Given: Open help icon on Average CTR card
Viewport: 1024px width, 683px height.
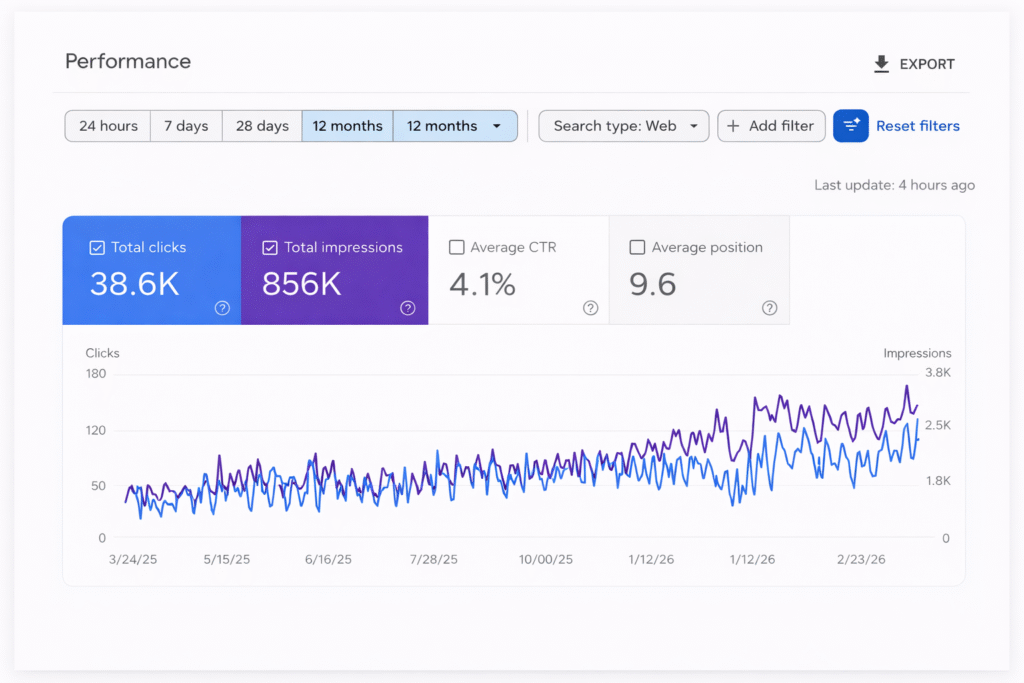Looking at the screenshot, I should point(590,308).
